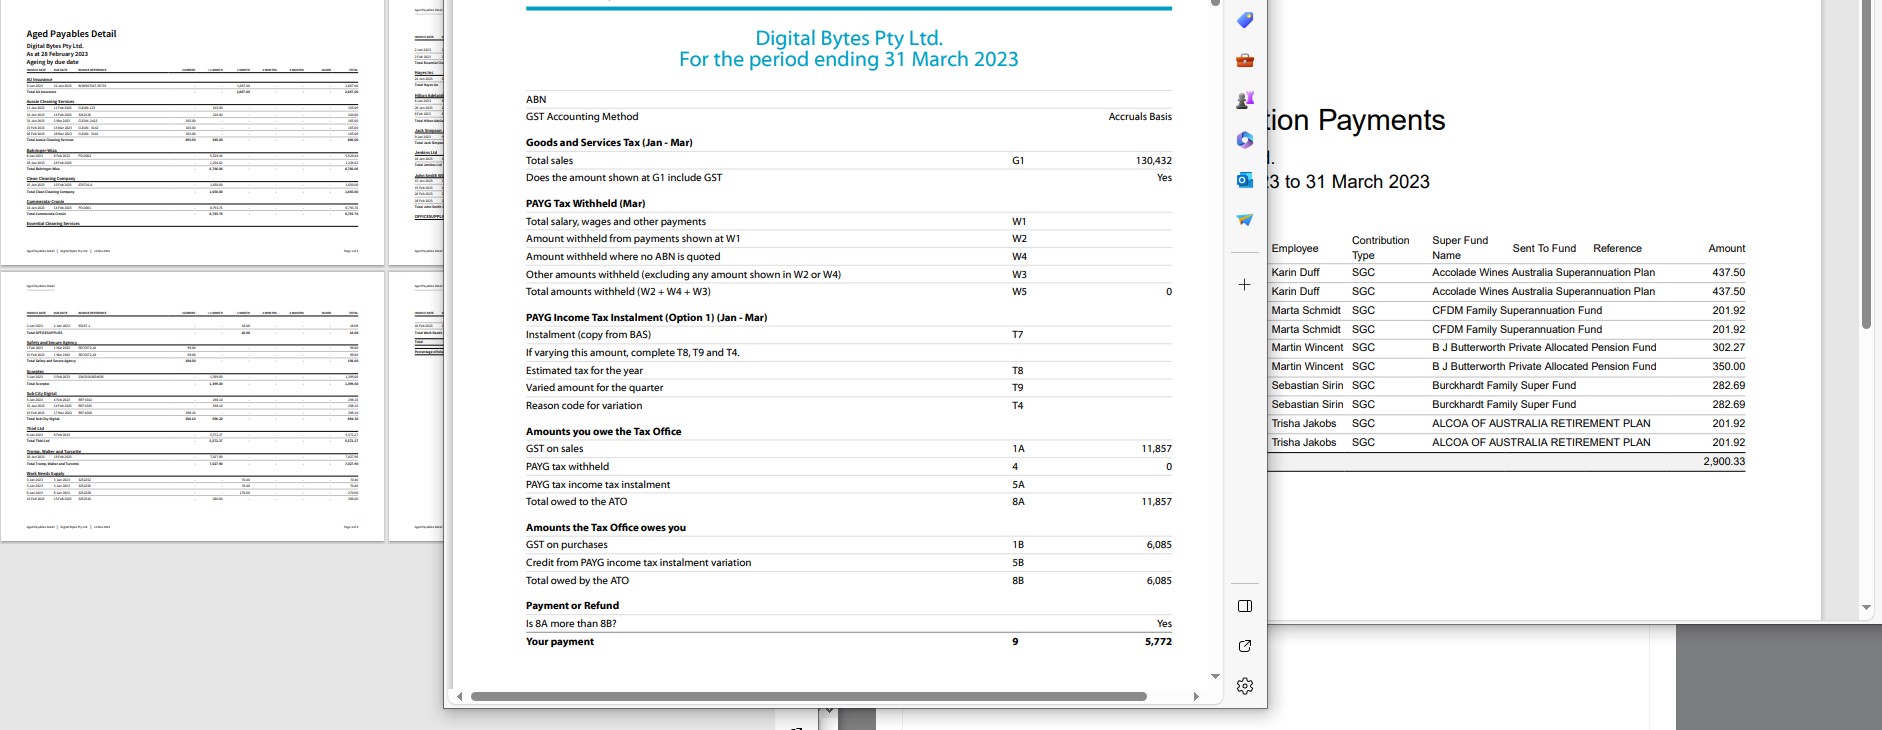Open the Microsoft 365 sidebar icon
Screen dimensions: 1882x730
coord(1245,140)
